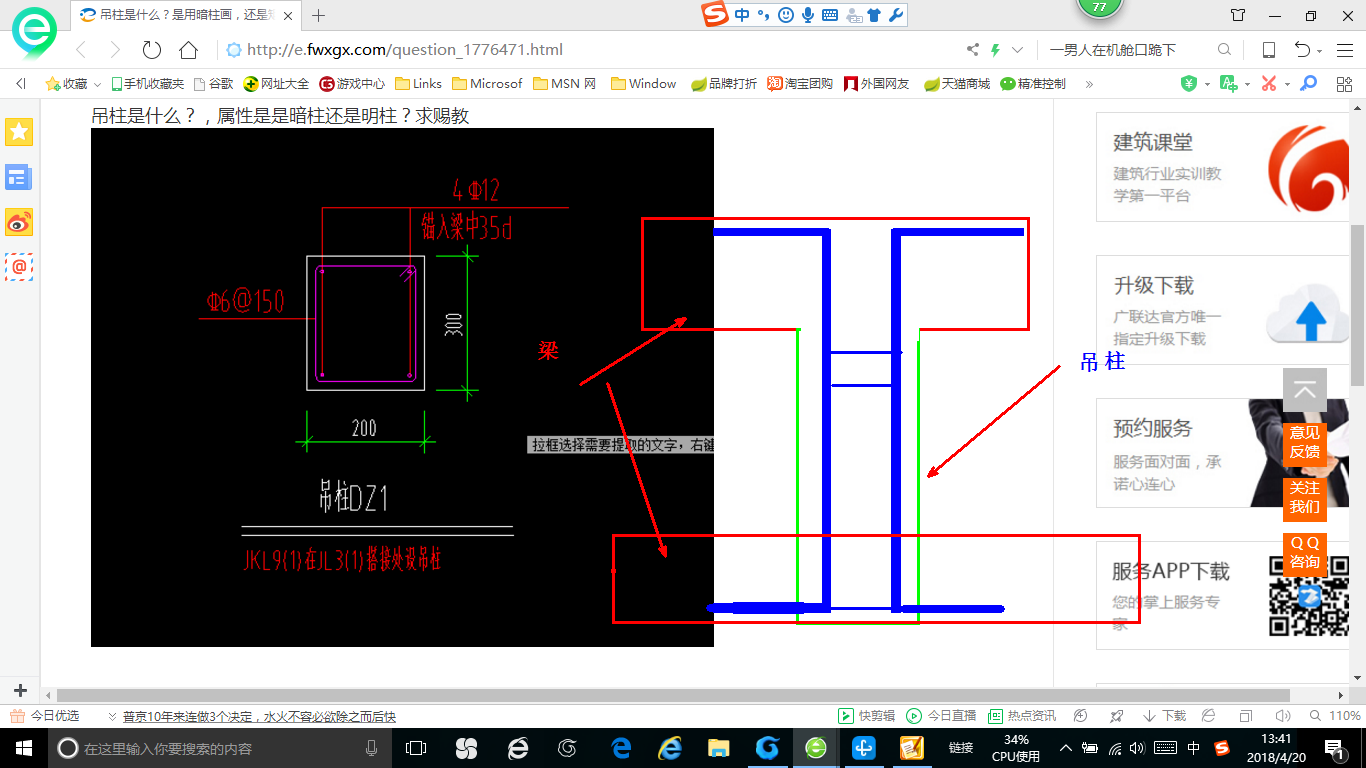The width and height of the screenshot is (1366, 768).
Task: Reload the page with the refresh icon
Action: click(x=152, y=50)
